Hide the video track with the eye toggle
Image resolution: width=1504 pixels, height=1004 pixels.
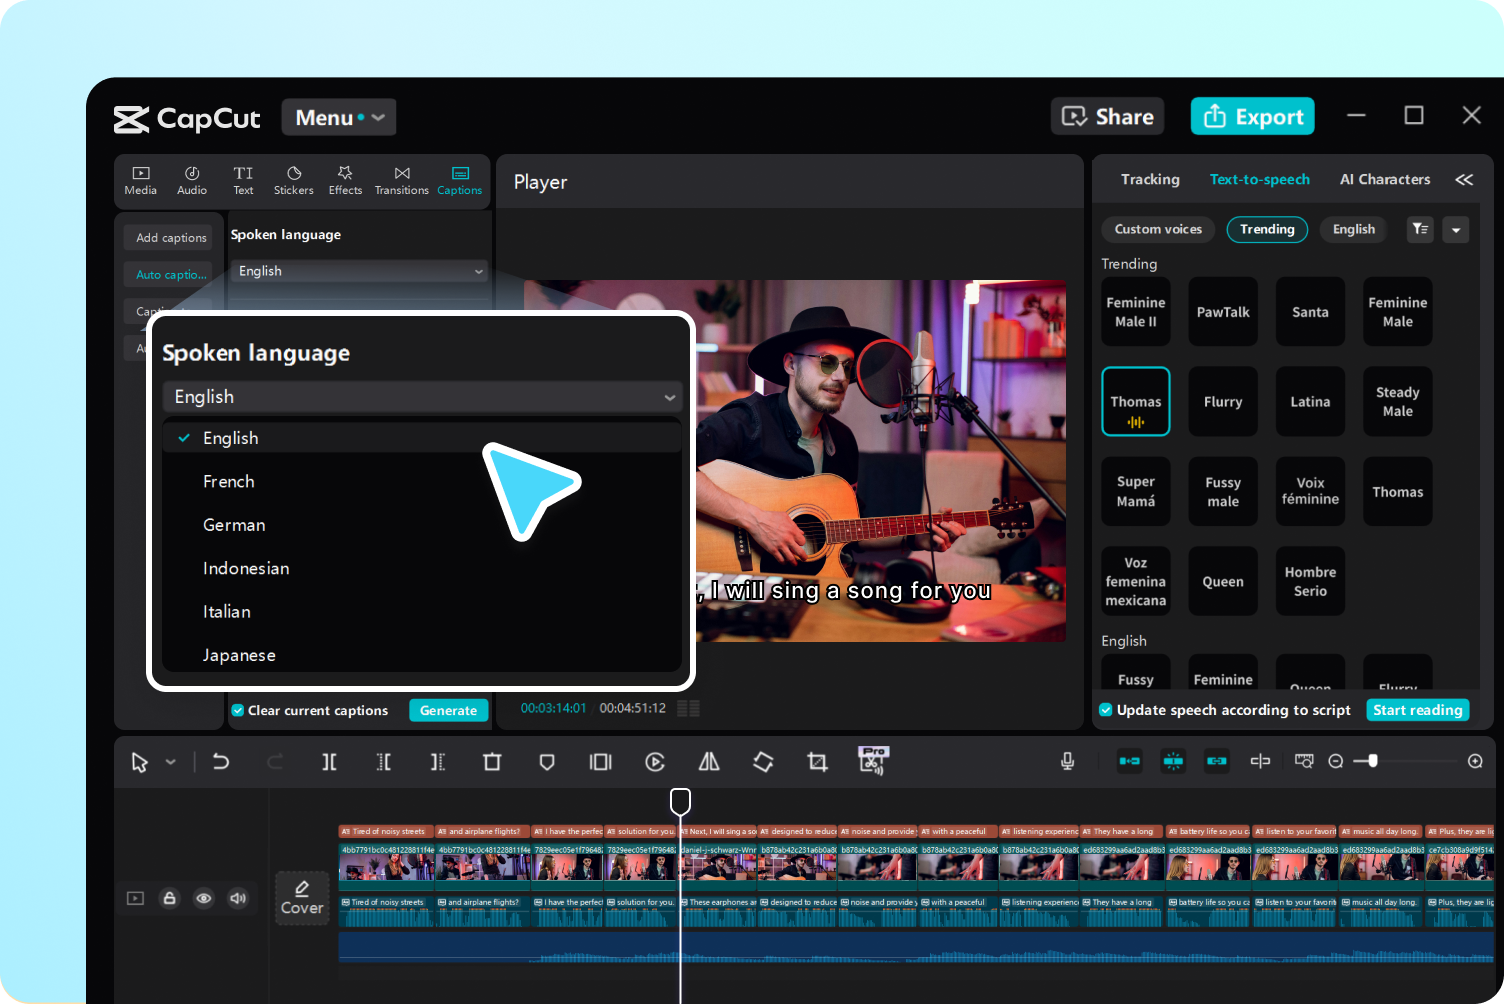tap(204, 898)
